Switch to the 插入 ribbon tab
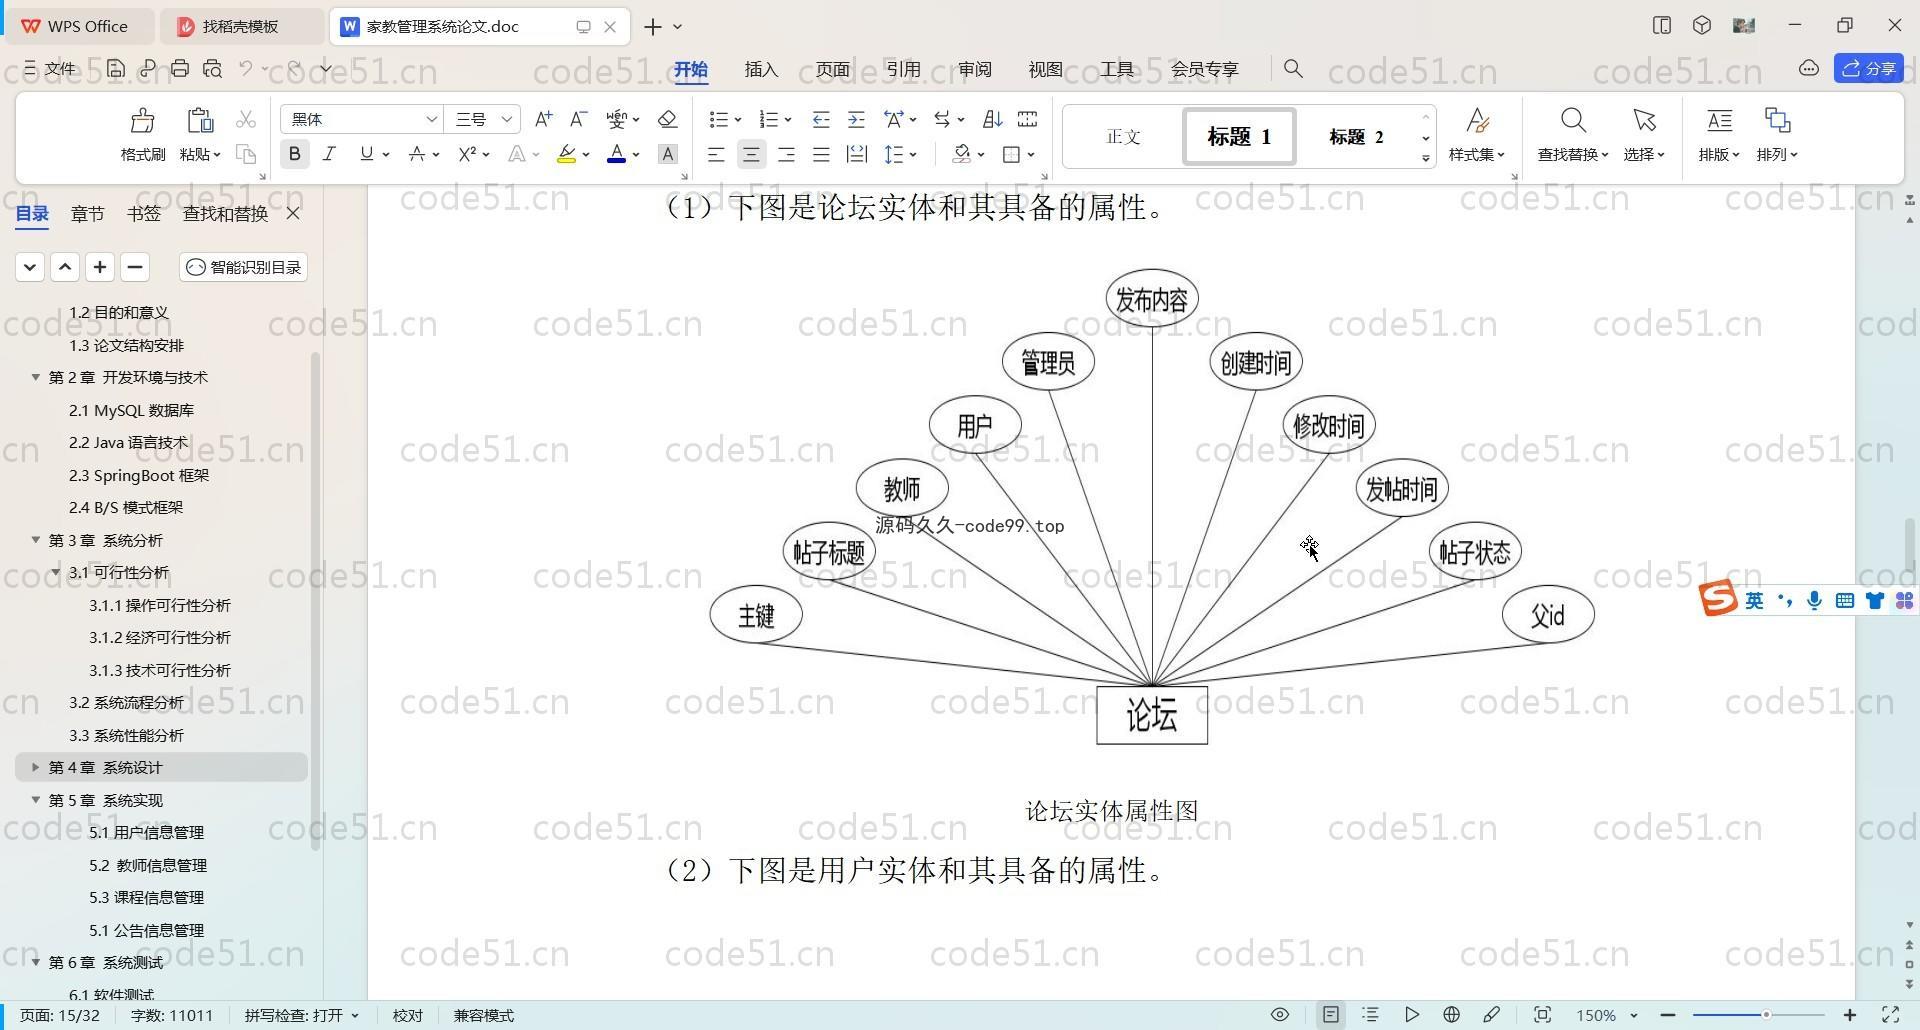Screen dimensions: 1920x1030 (x=760, y=69)
